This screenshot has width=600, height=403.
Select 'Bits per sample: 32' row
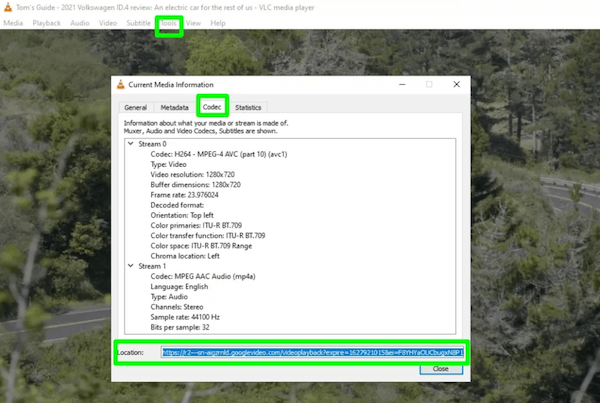tap(180, 327)
